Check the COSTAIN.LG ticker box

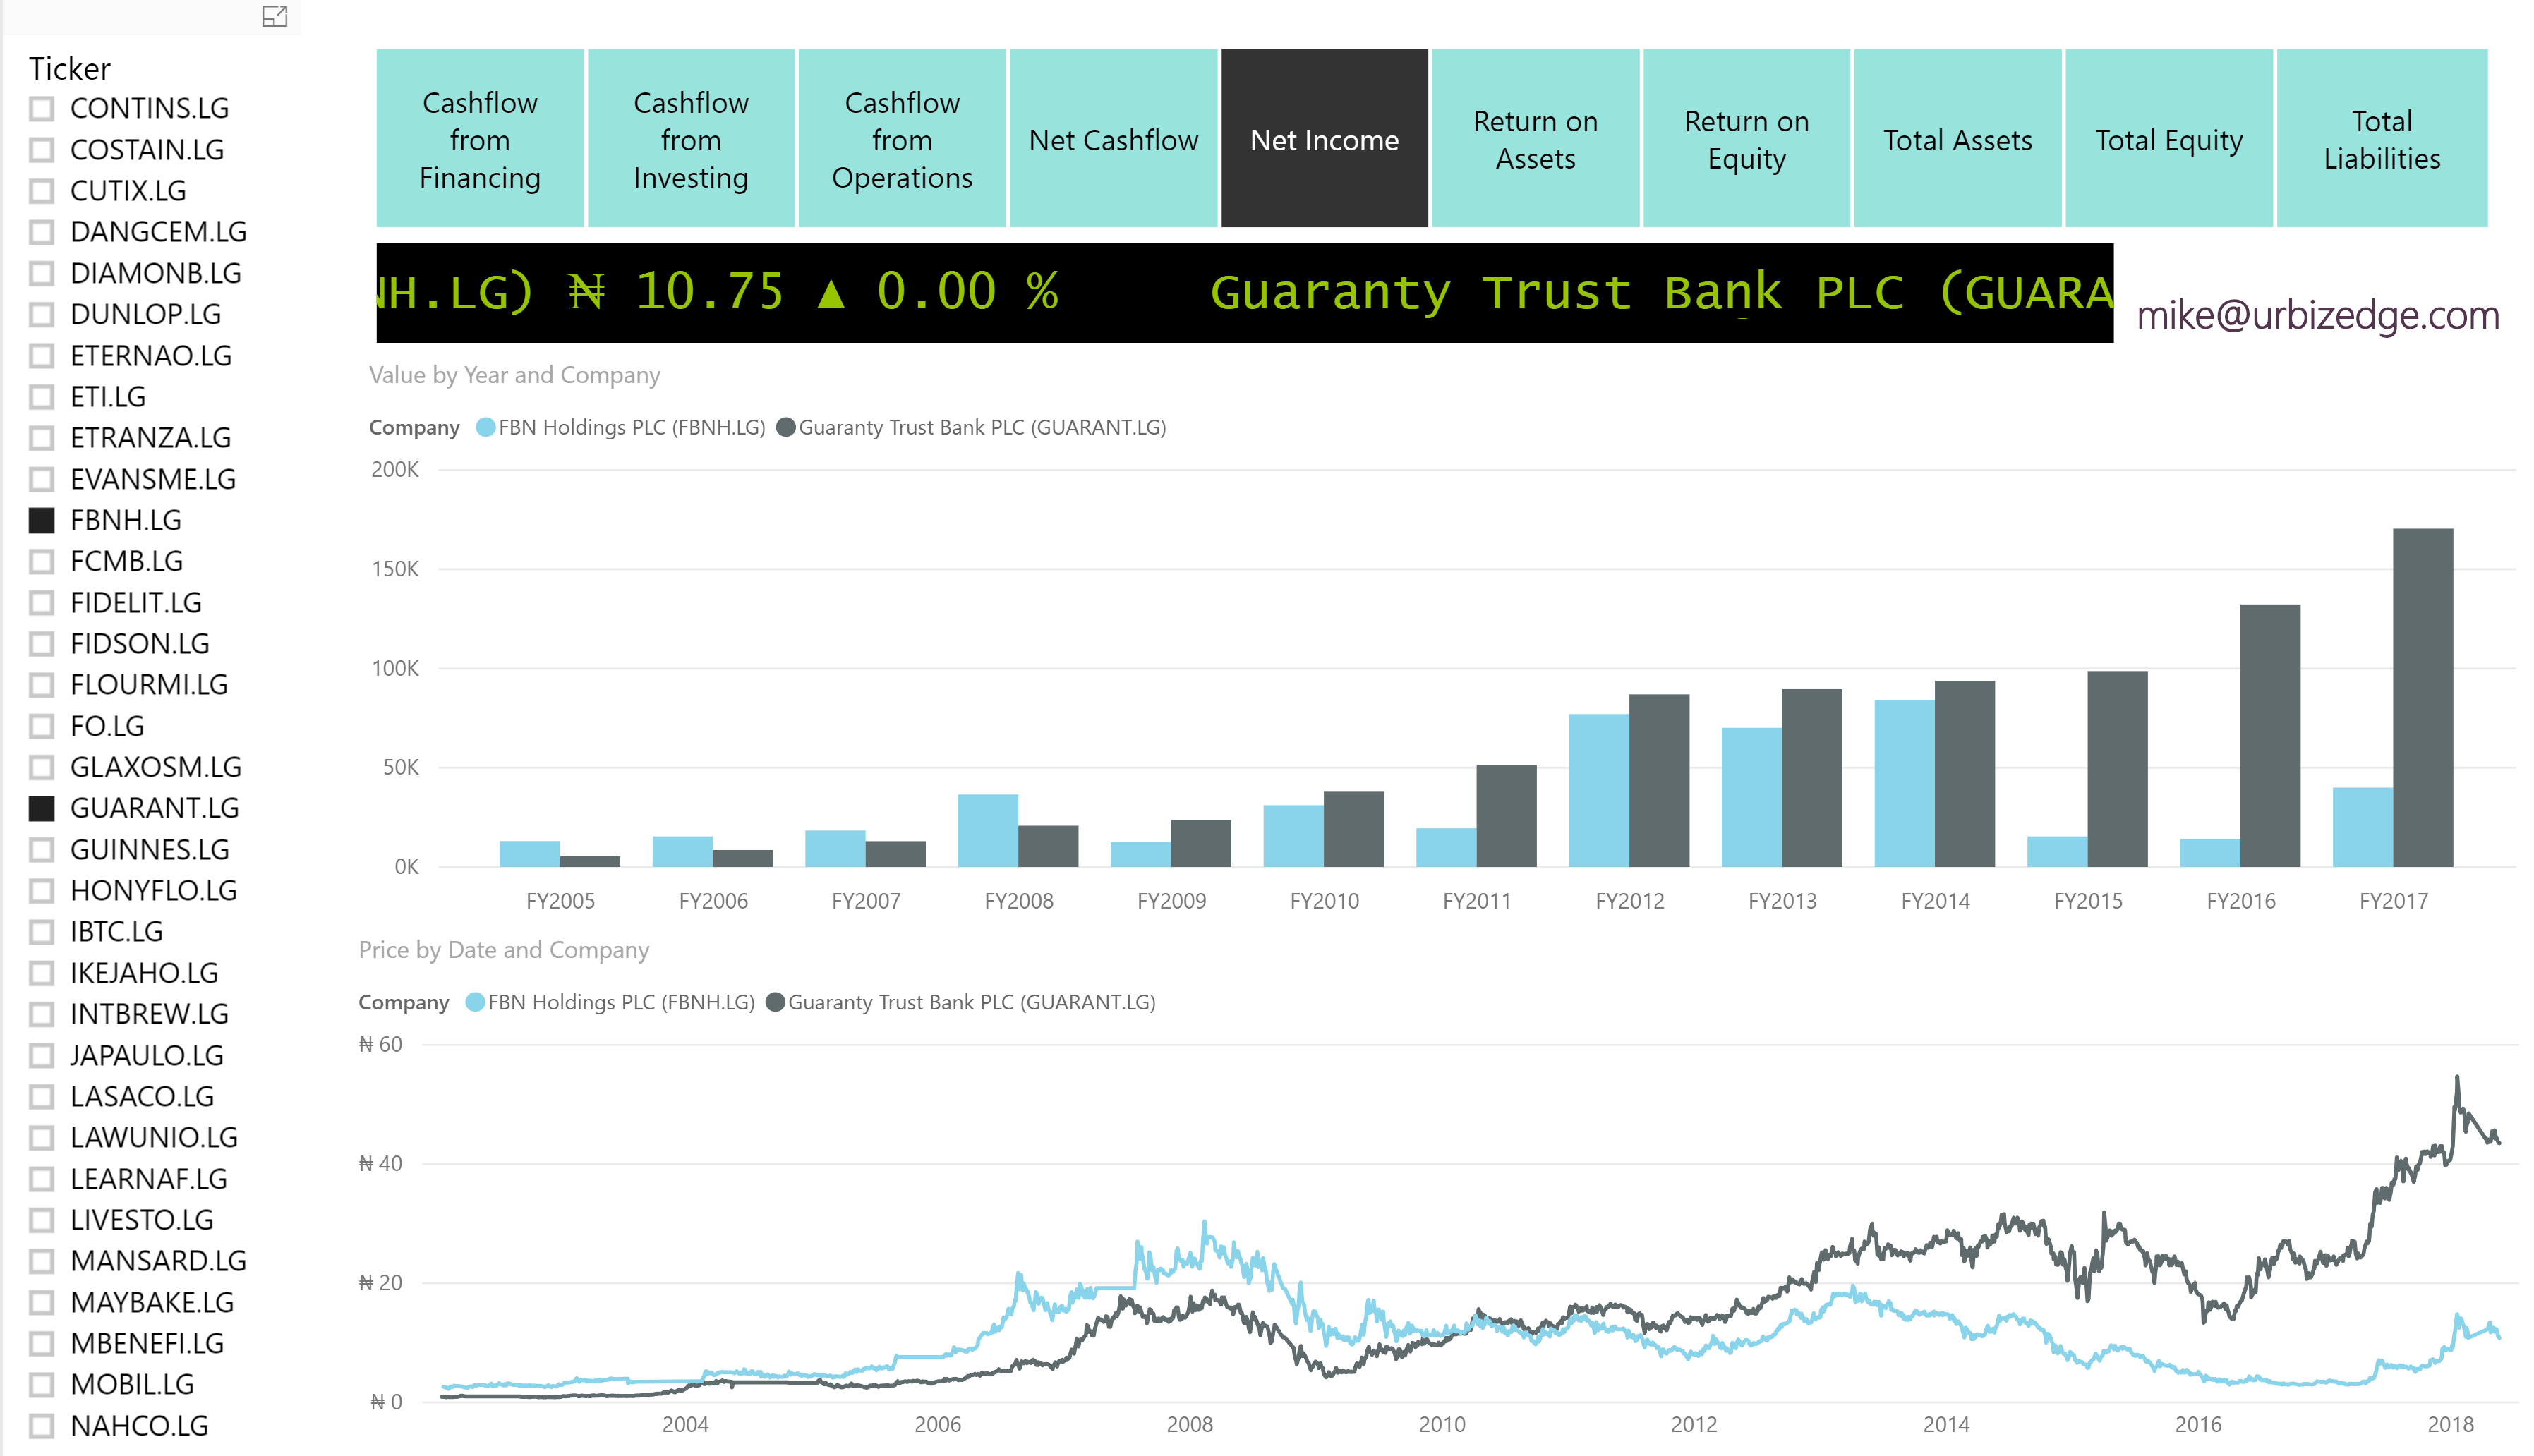(42, 149)
